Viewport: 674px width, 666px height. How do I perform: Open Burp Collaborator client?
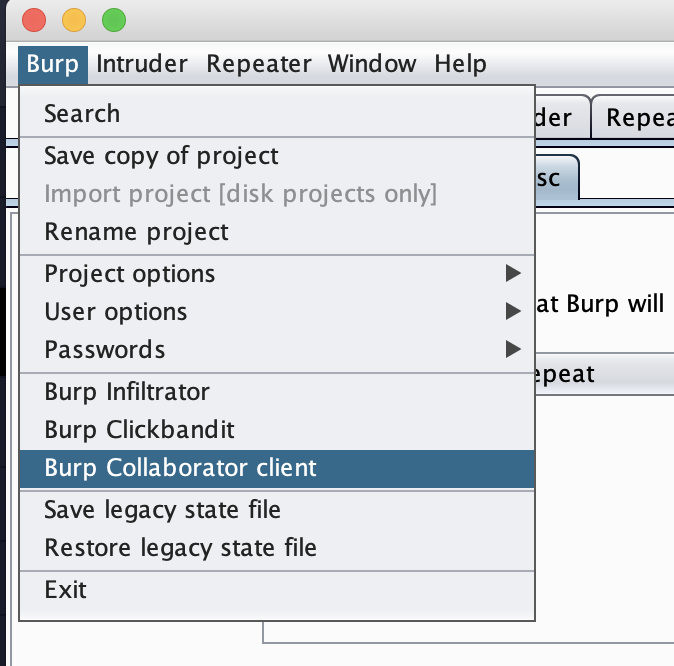coord(277,468)
